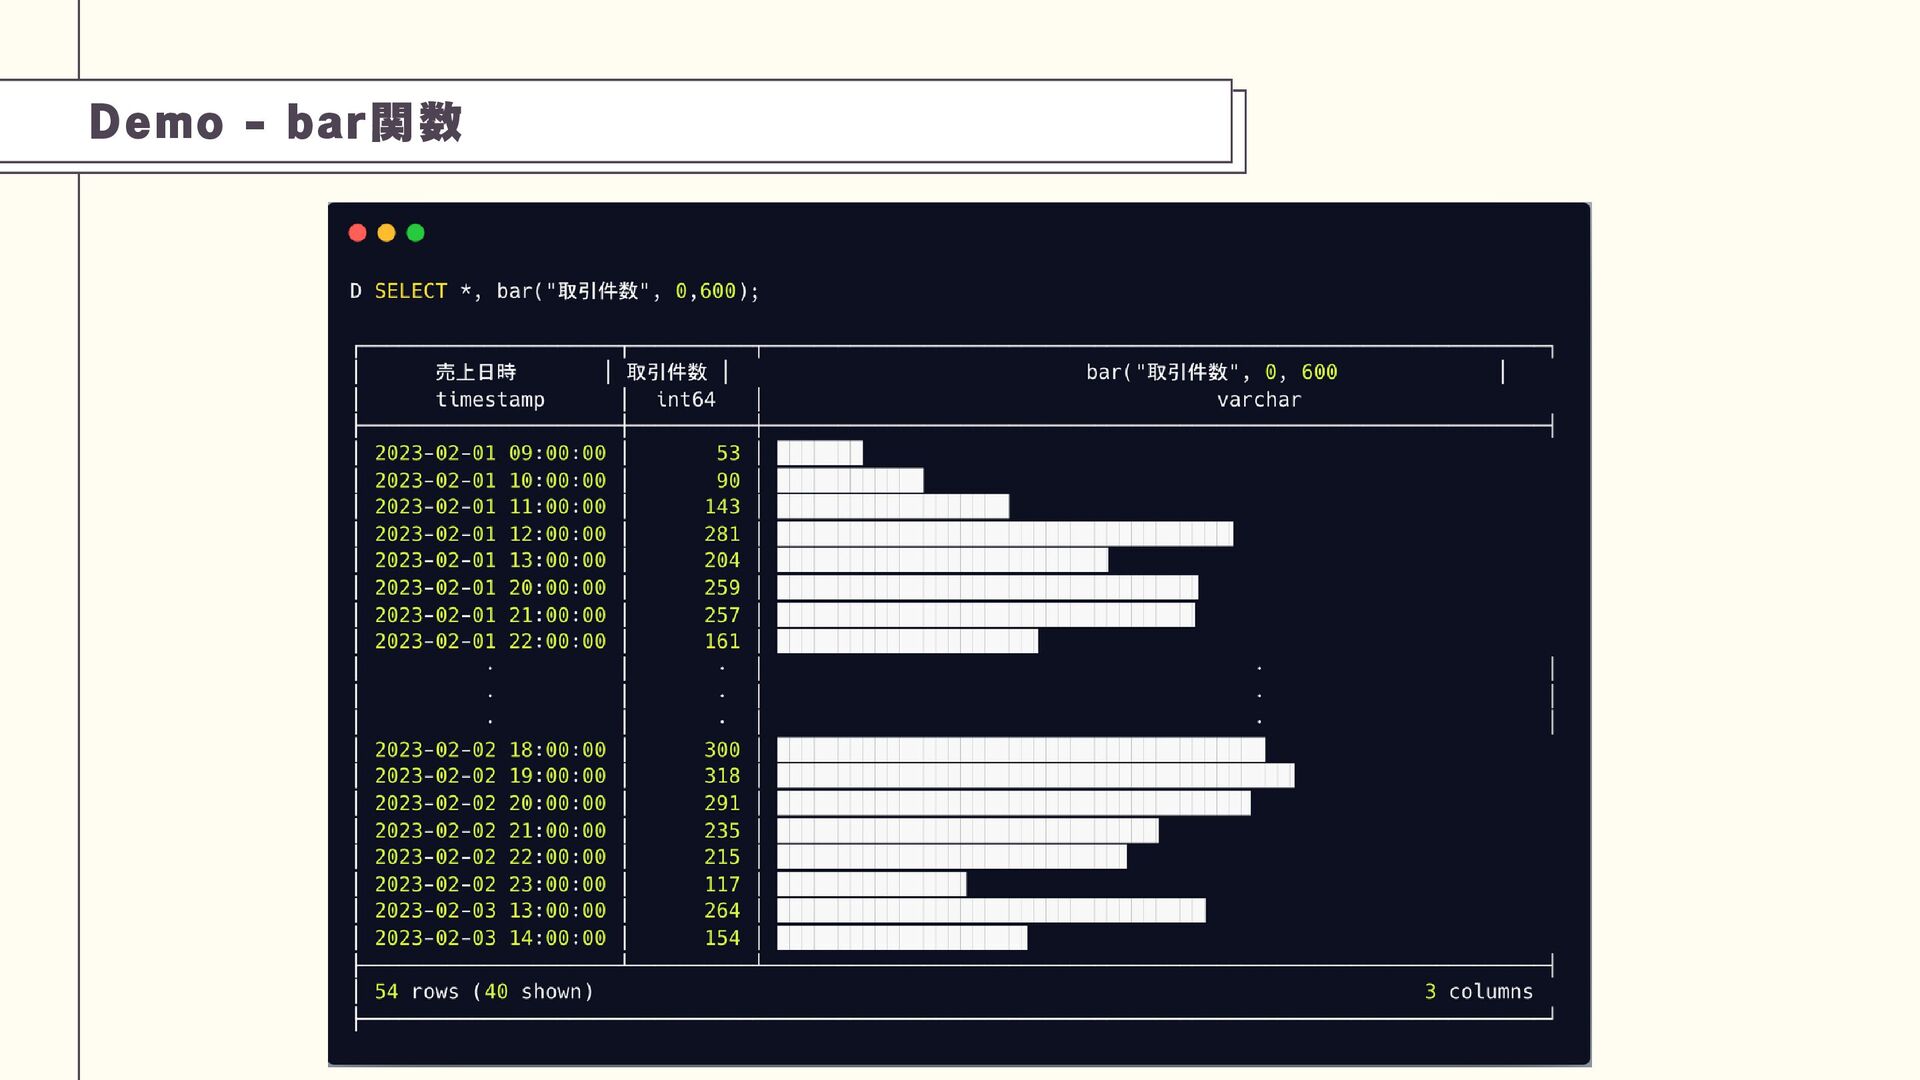Click the timestamp 2023-02-03 14:00:00

click(x=490, y=939)
